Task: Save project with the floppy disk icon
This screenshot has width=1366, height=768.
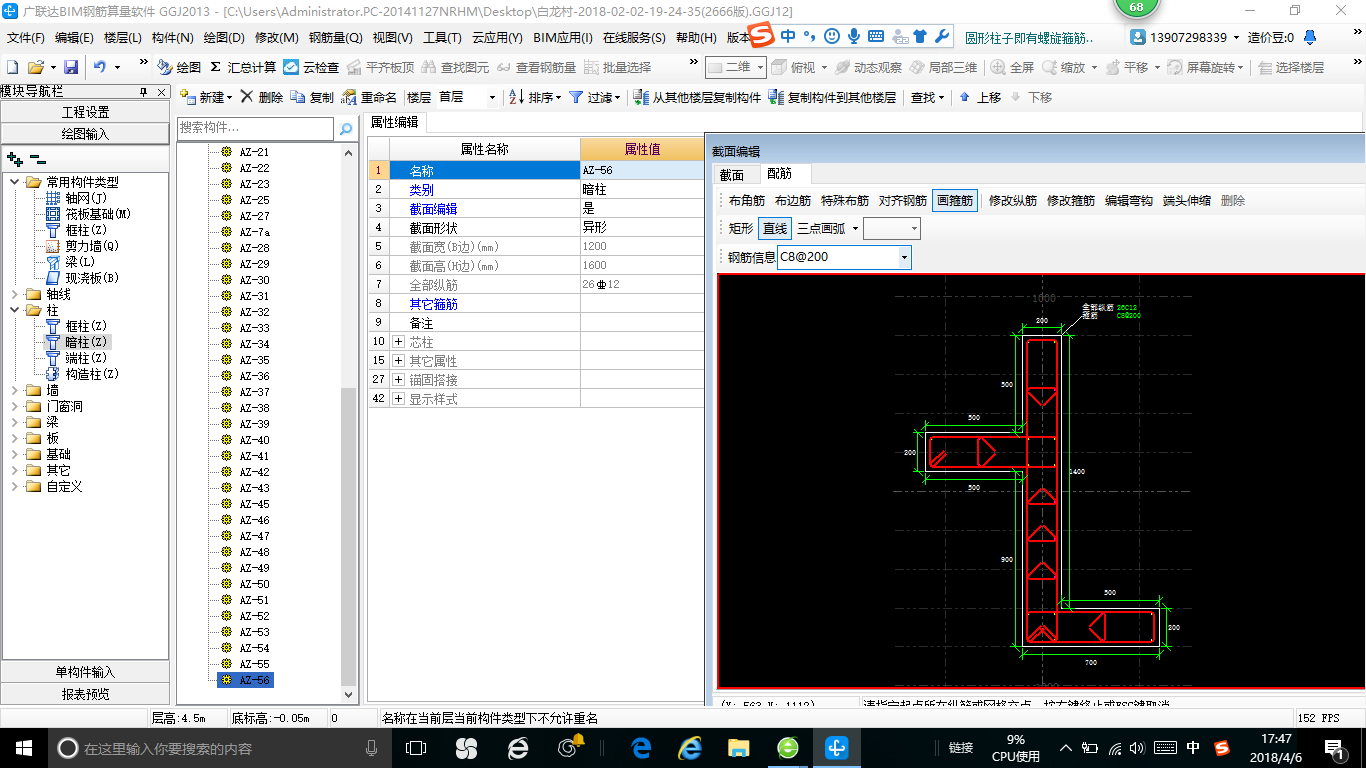Action: click(71, 67)
